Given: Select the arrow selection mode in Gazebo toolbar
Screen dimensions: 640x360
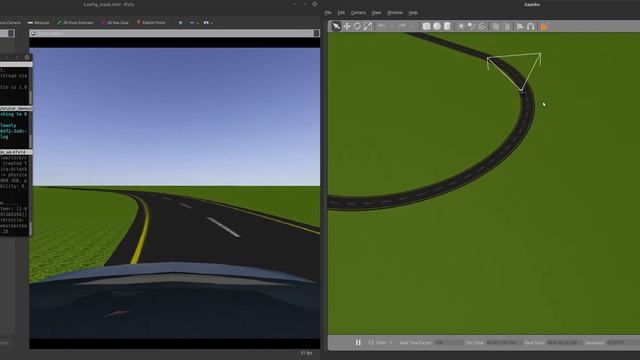Looking at the screenshot, I should [336, 26].
